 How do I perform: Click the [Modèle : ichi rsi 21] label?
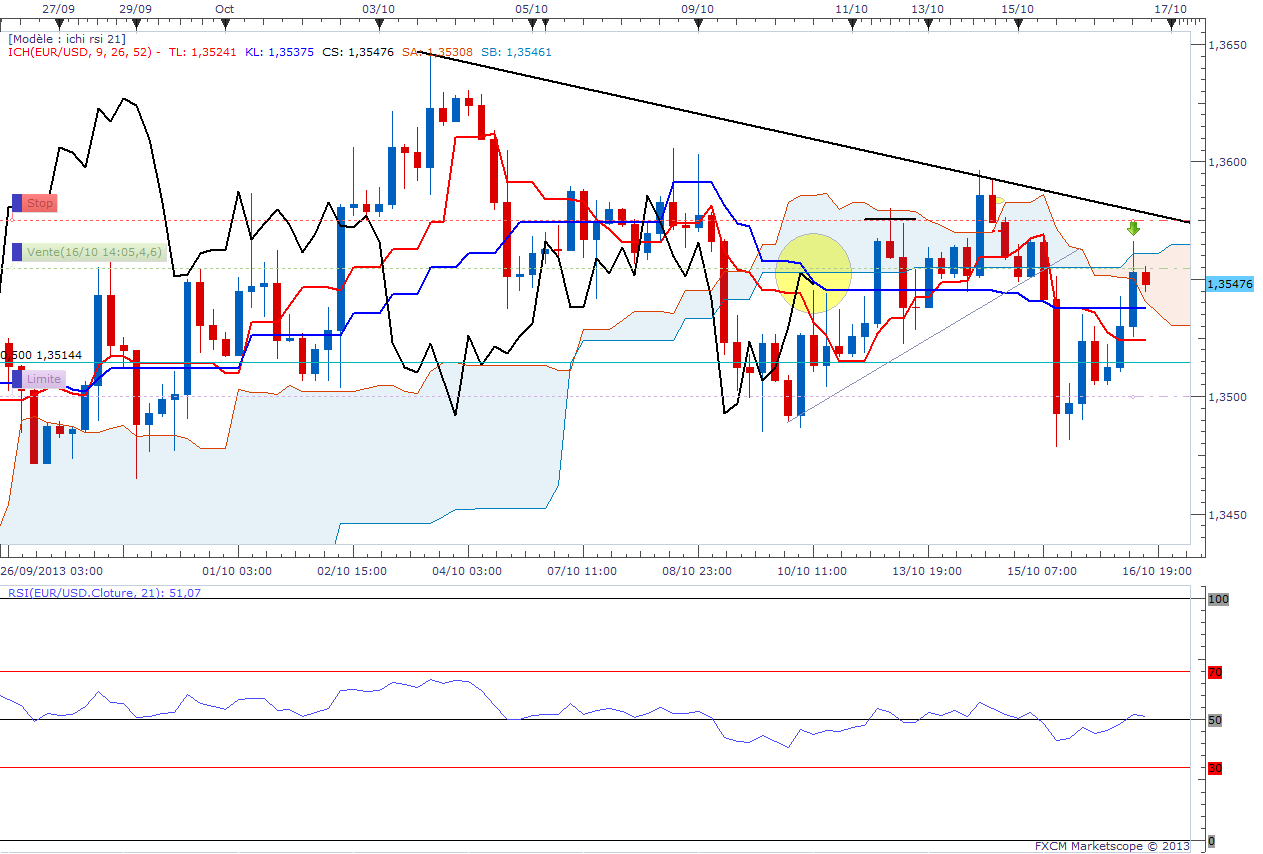67,38
